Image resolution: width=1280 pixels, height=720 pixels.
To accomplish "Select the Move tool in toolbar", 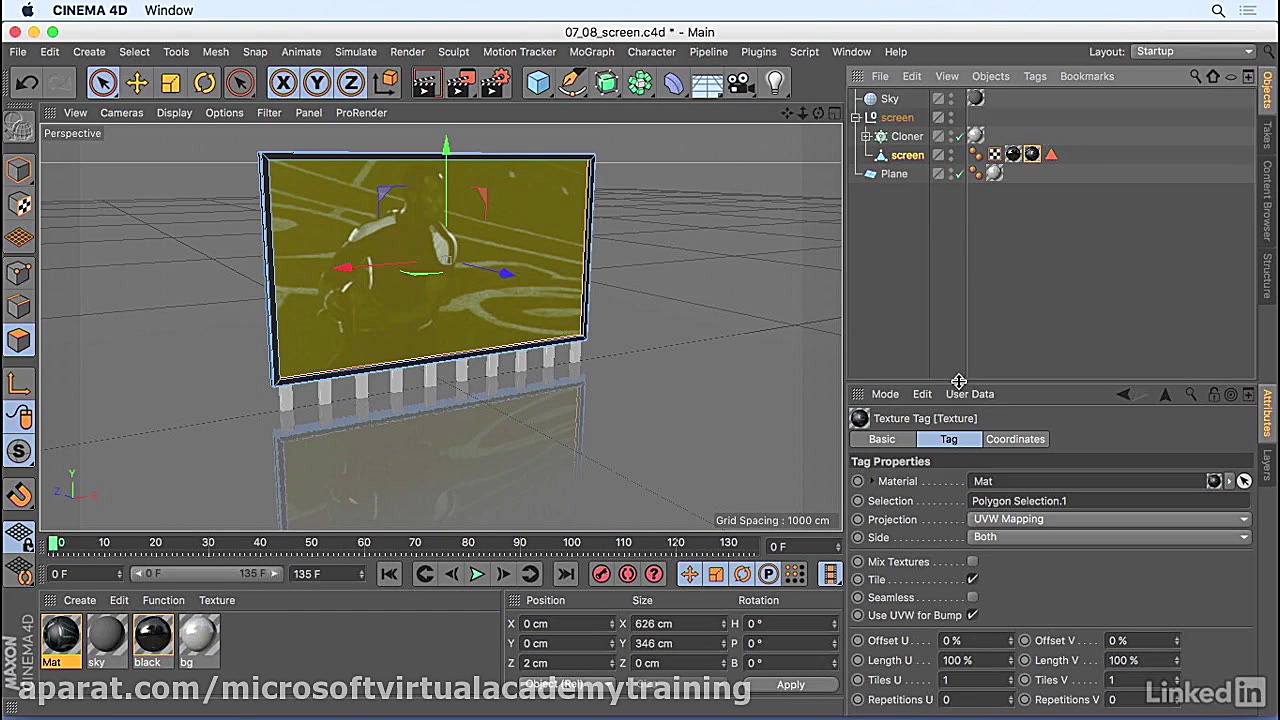I will pyautogui.click(x=137, y=83).
